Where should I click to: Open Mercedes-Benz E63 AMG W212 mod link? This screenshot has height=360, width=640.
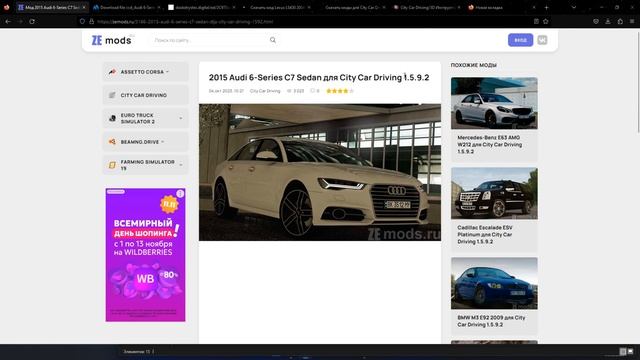489,144
